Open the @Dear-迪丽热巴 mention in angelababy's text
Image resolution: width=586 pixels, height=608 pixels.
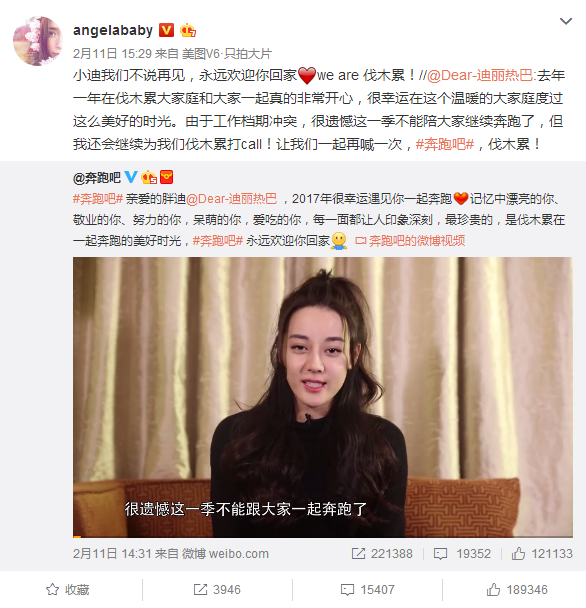pyautogui.click(x=480, y=75)
